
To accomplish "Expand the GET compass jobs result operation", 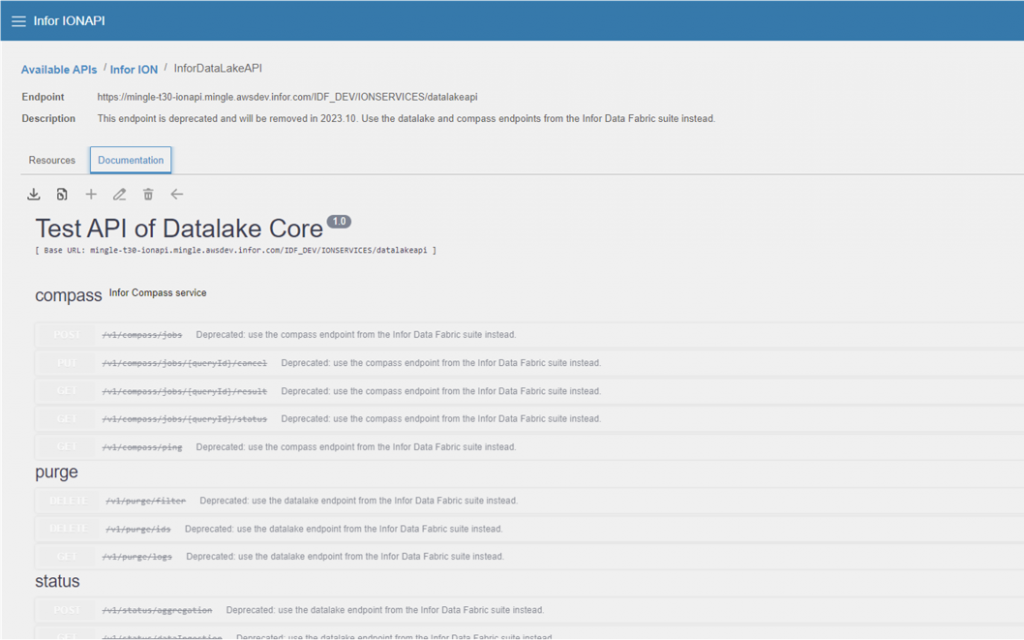I will [529, 391].
